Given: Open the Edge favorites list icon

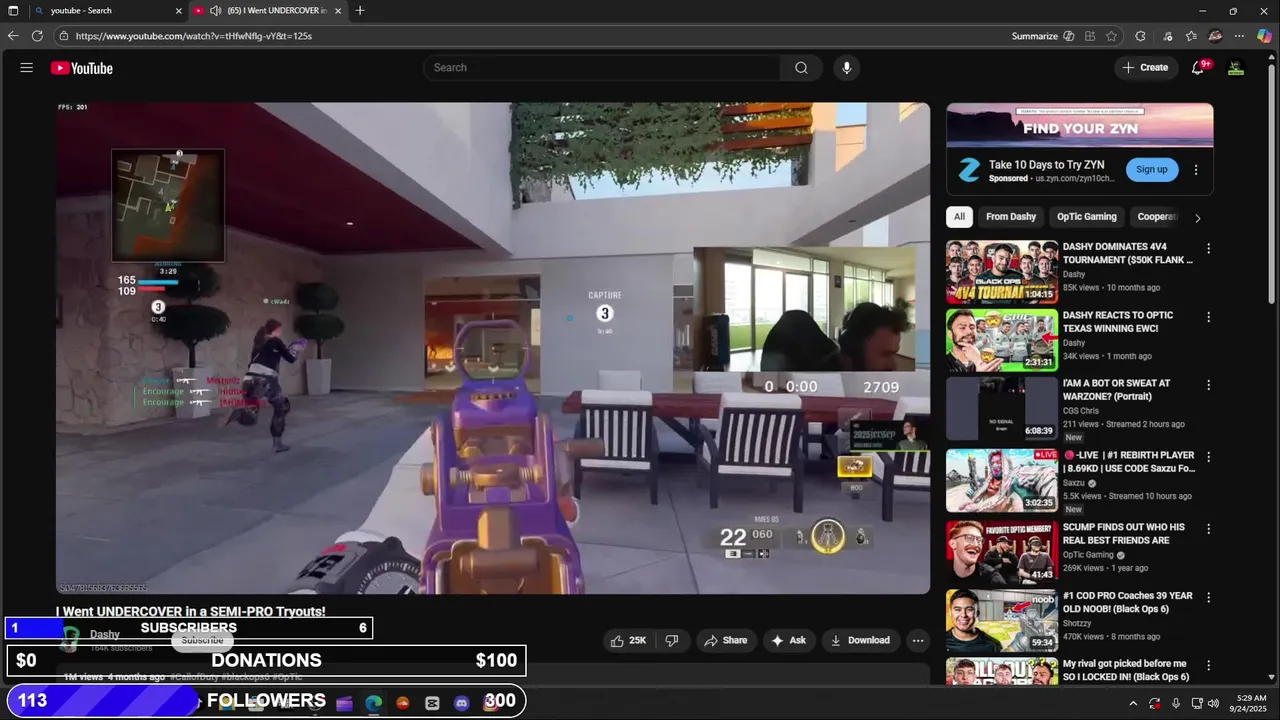Looking at the screenshot, I should [1191, 36].
